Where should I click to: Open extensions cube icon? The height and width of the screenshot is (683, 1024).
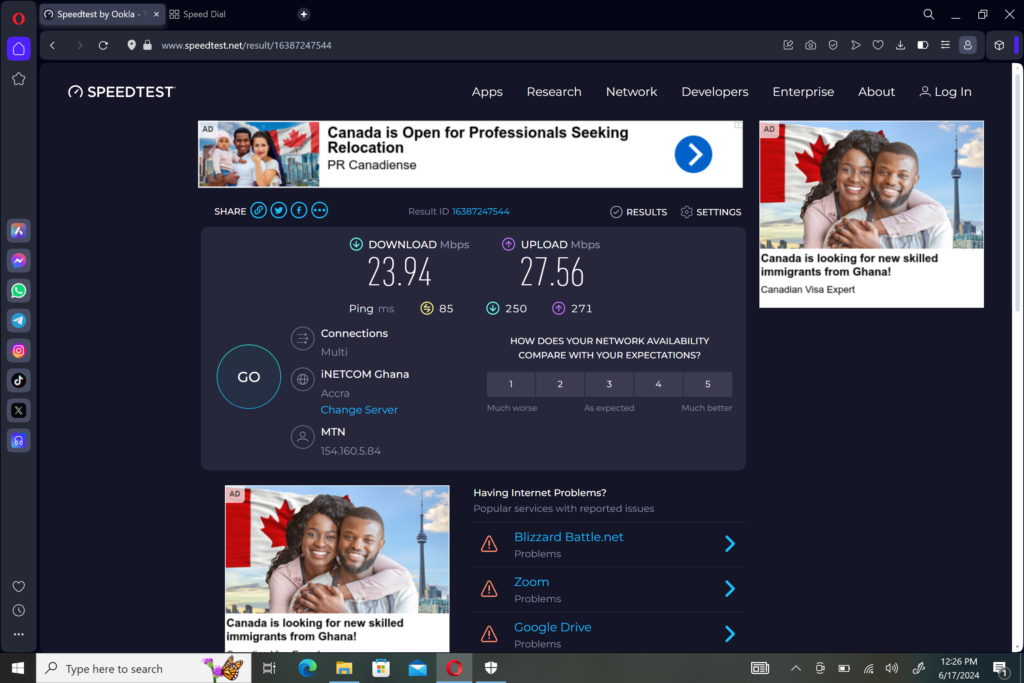pyautogui.click(x=999, y=45)
